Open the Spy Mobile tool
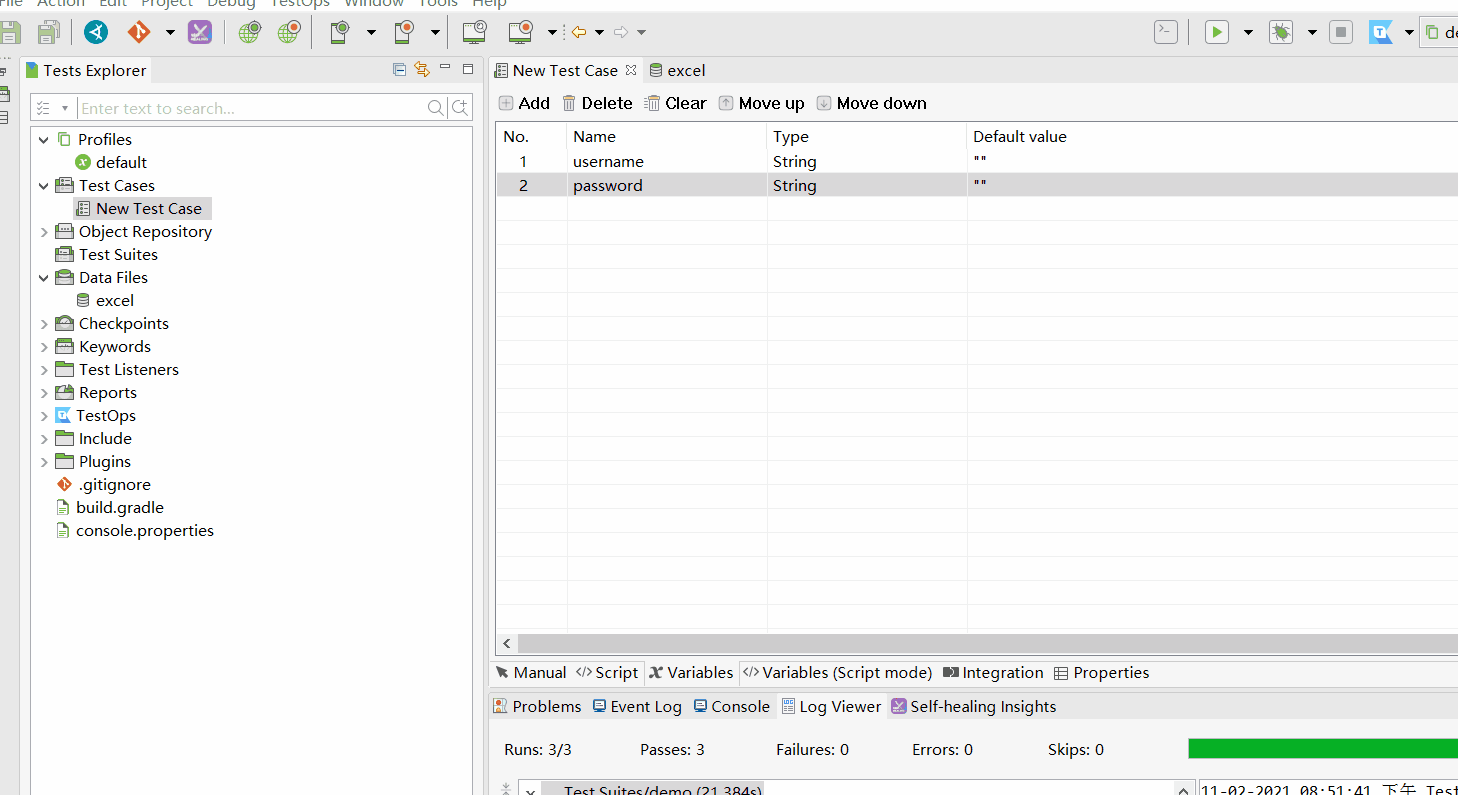 pos(340,32)
